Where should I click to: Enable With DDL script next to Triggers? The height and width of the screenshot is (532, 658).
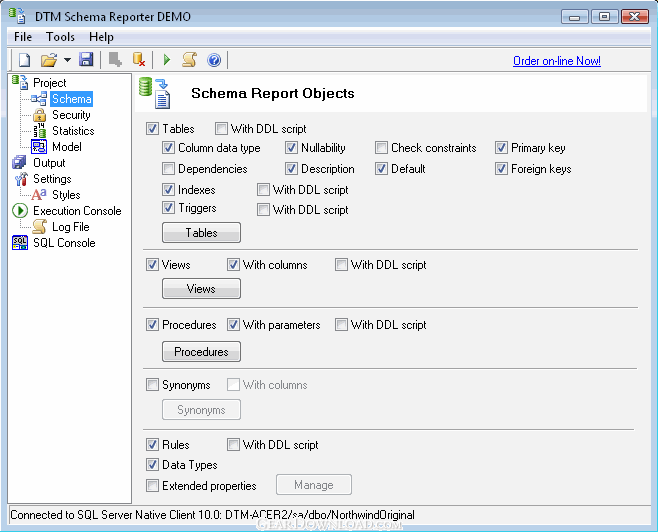click(x=263, y=209)
